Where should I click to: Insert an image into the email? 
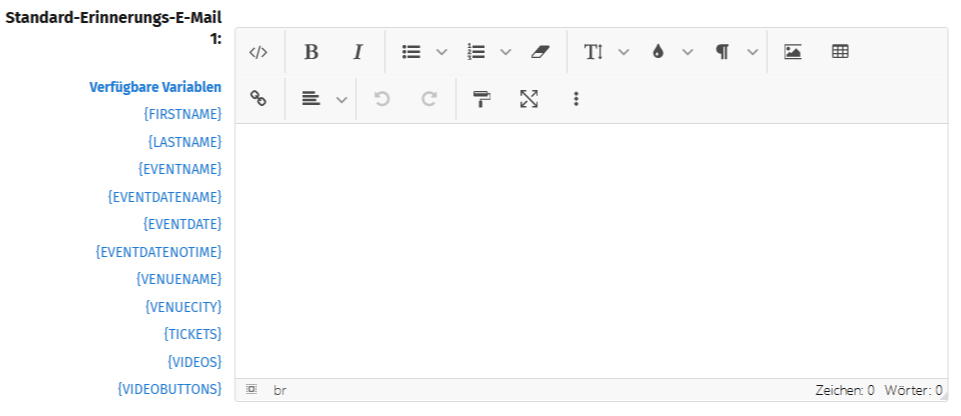tap(793, 52)
